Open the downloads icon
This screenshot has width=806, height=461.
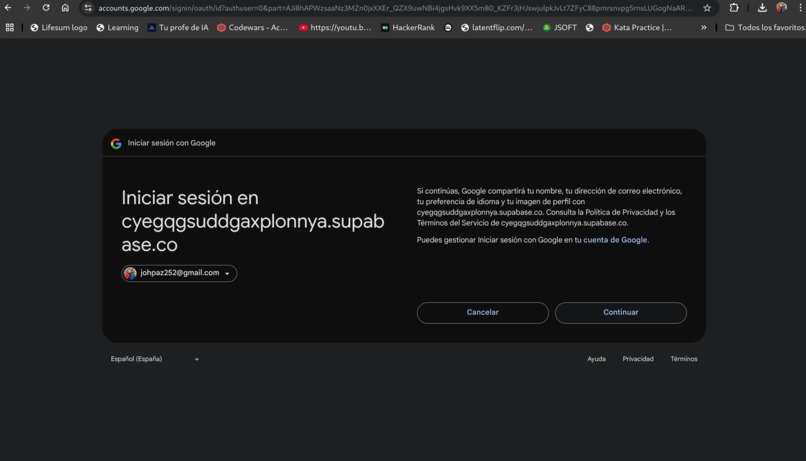point(762,8)
